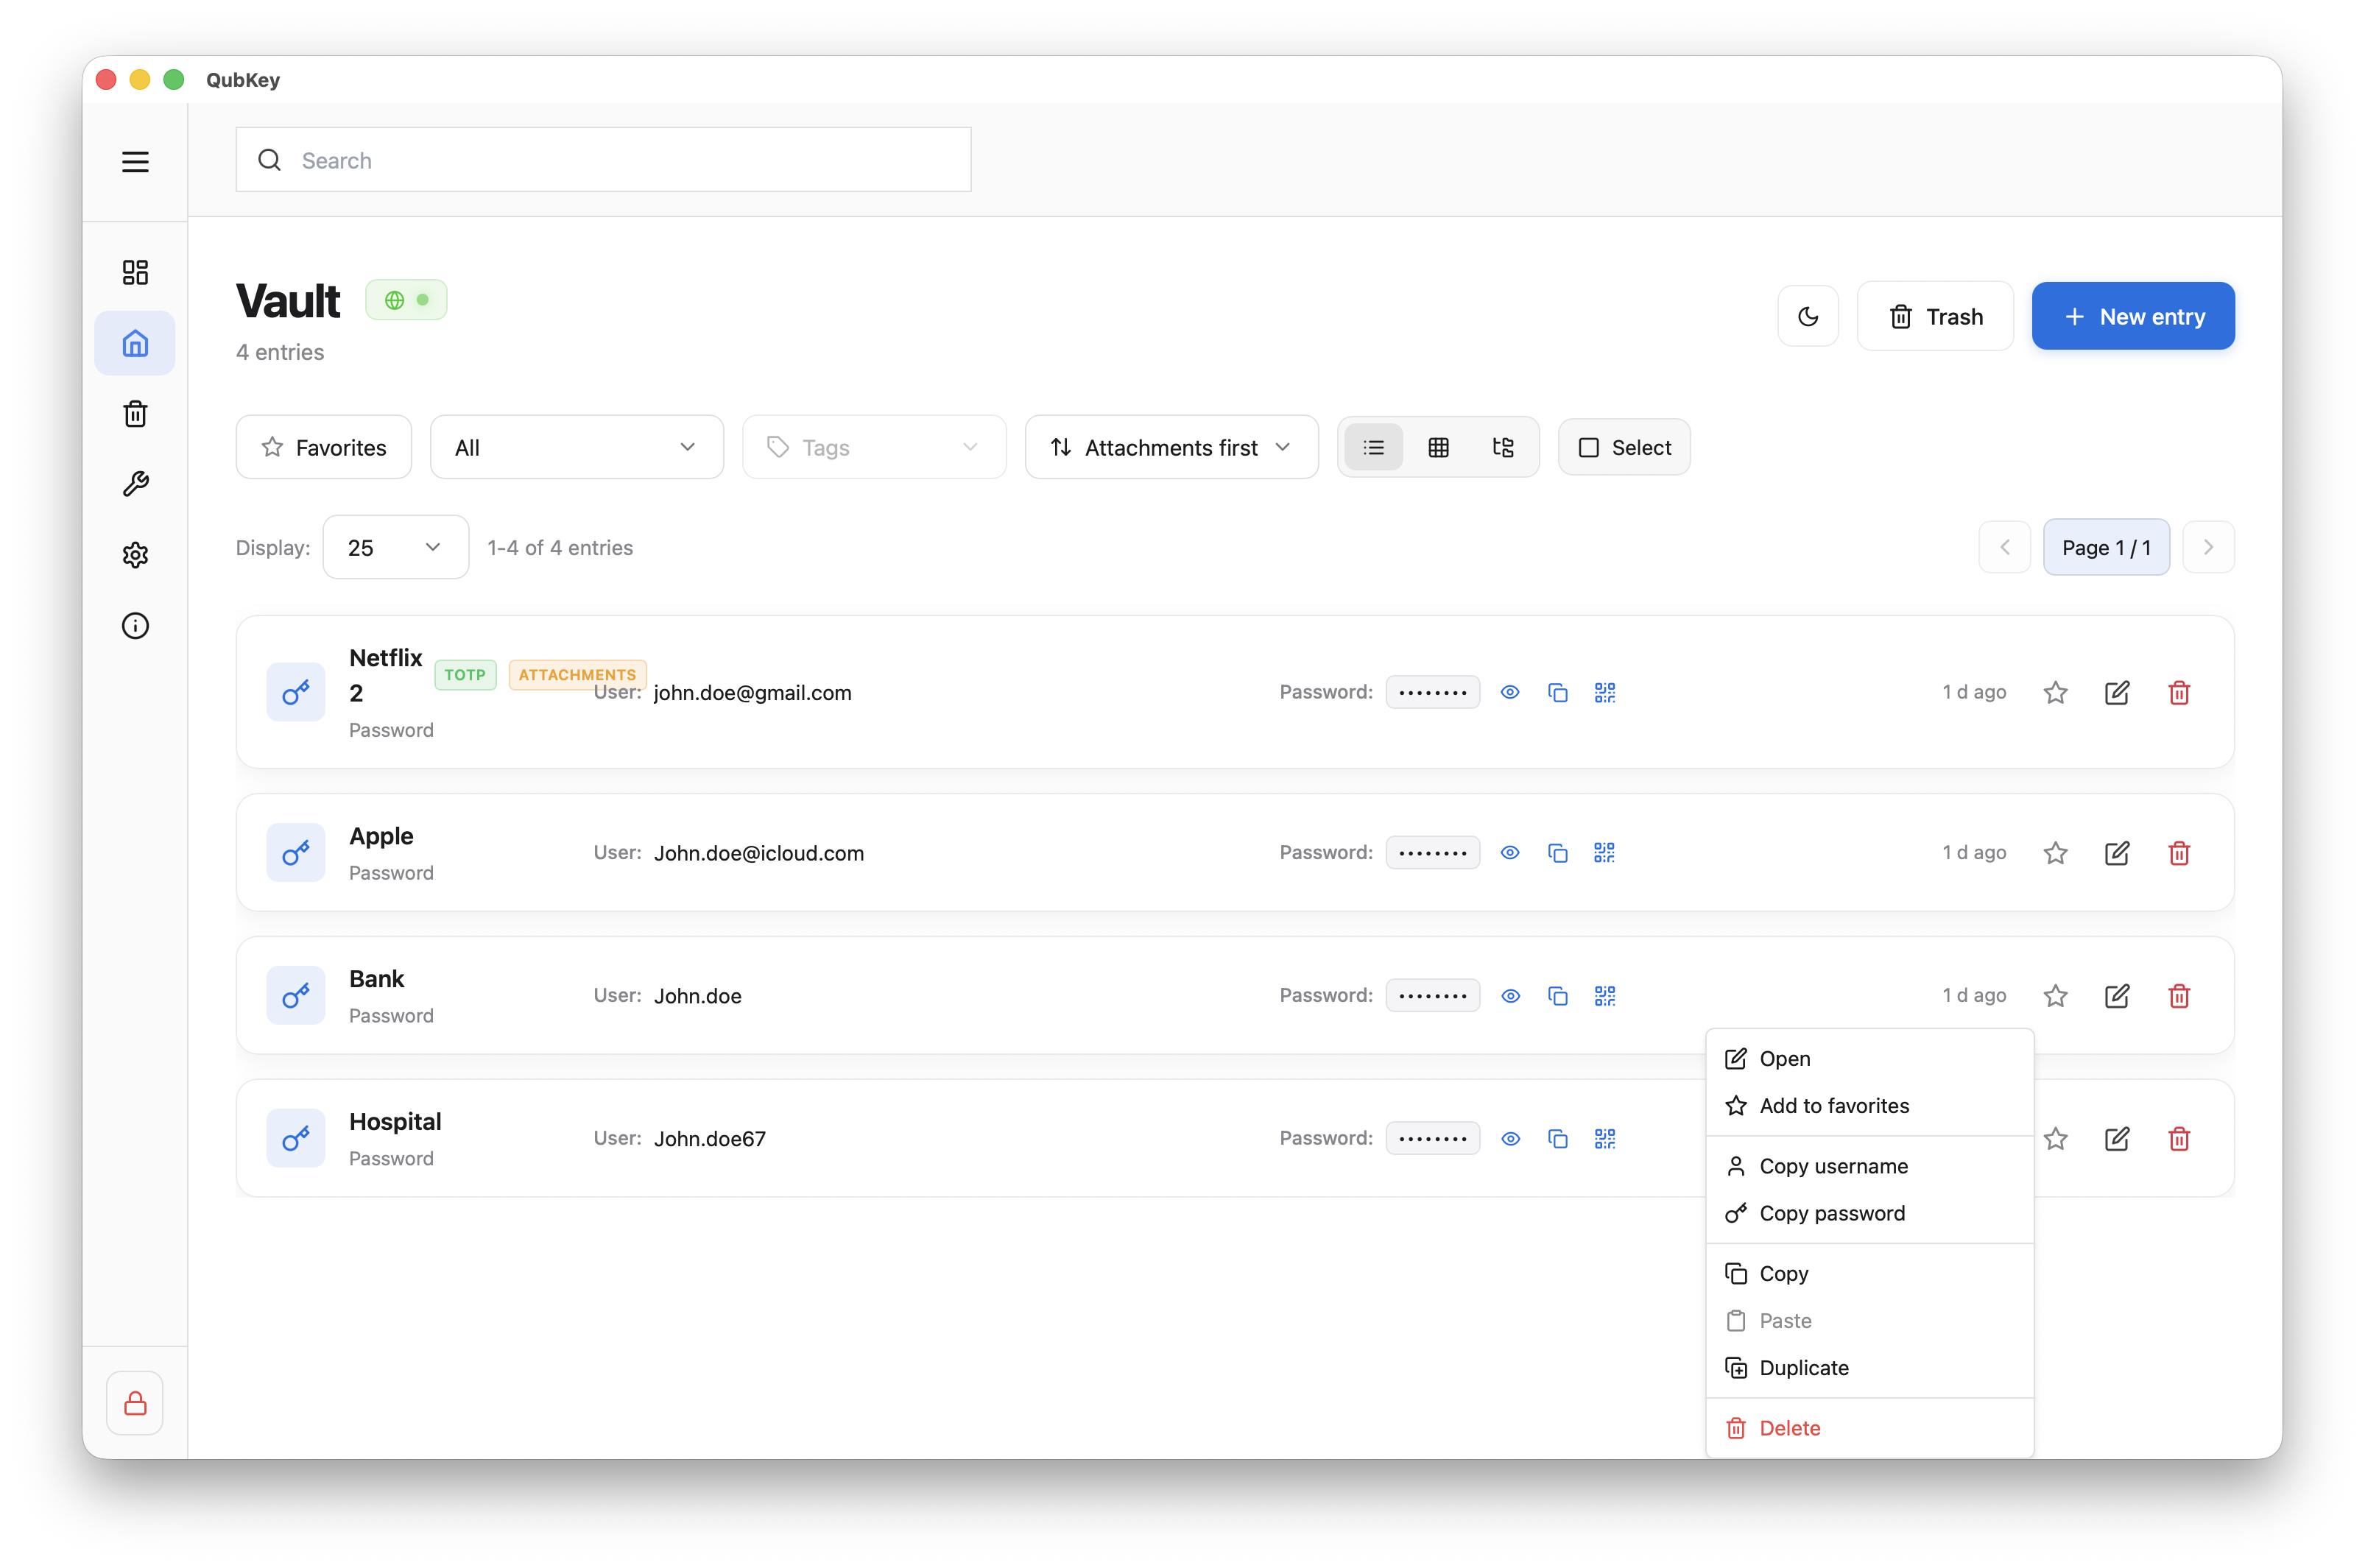
Task: Open the dashboard grid icon in sidebar
Action: coord(135,272)
